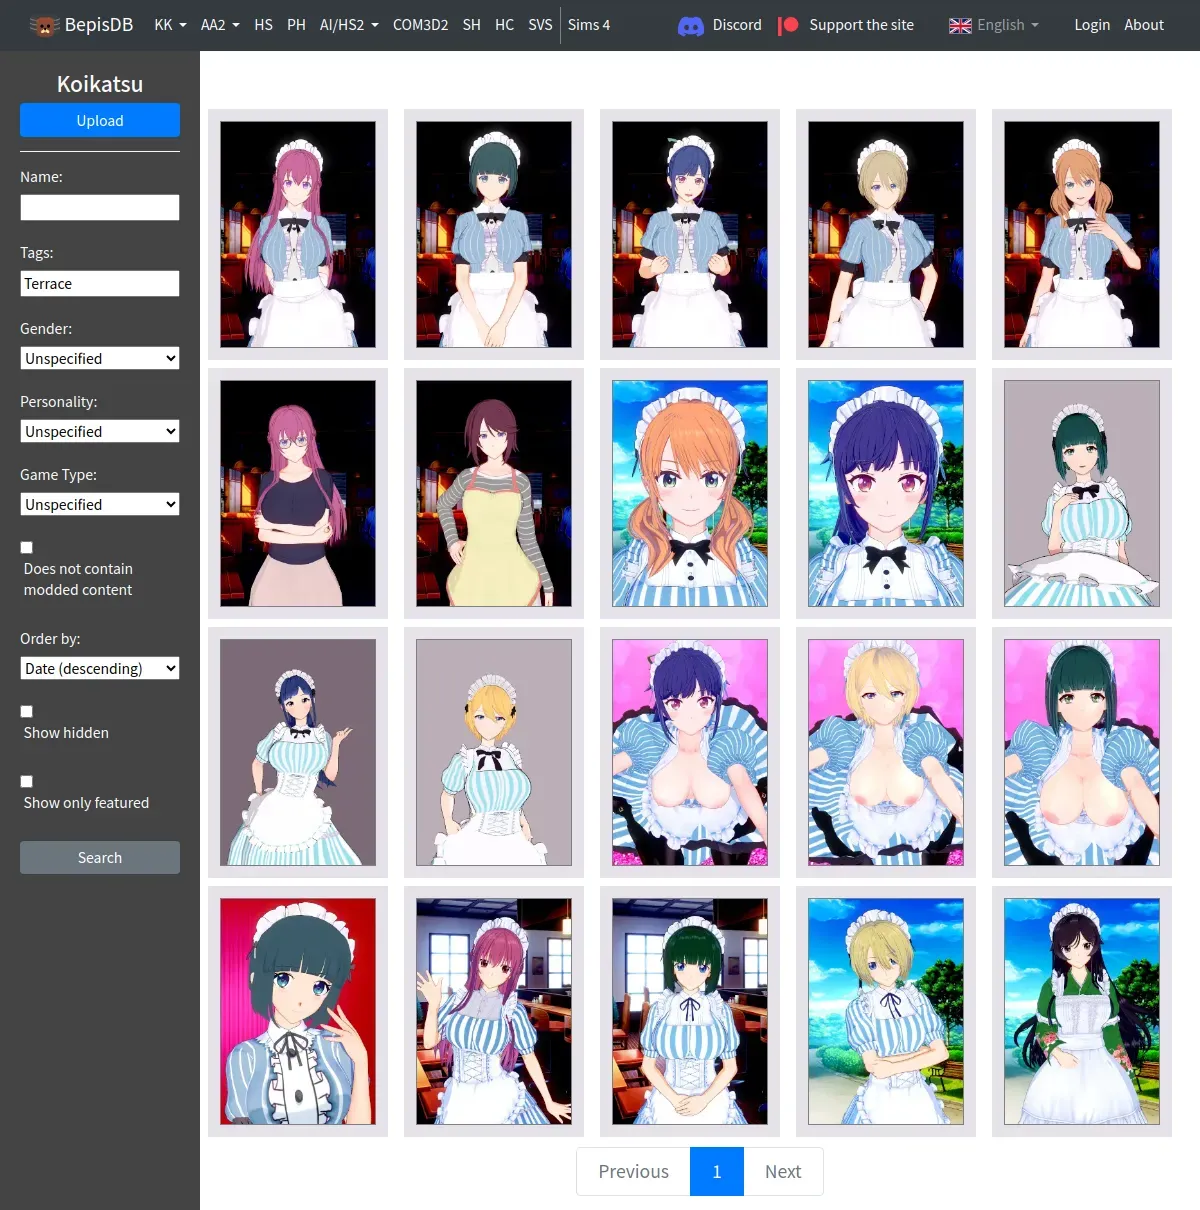Go to the HS section
1200x1210 pixels.
pos(264,25)
